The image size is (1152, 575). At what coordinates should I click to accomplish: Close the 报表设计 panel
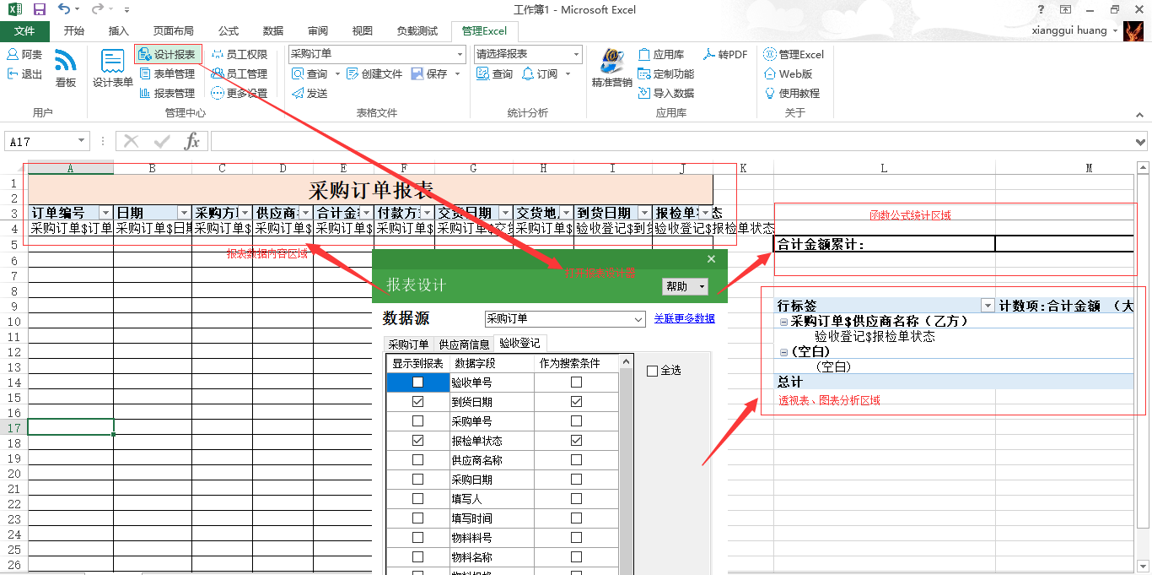point(711,259)
